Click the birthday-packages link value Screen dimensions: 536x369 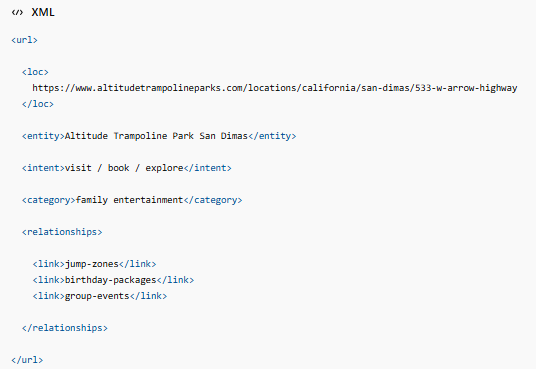[110, 280]
